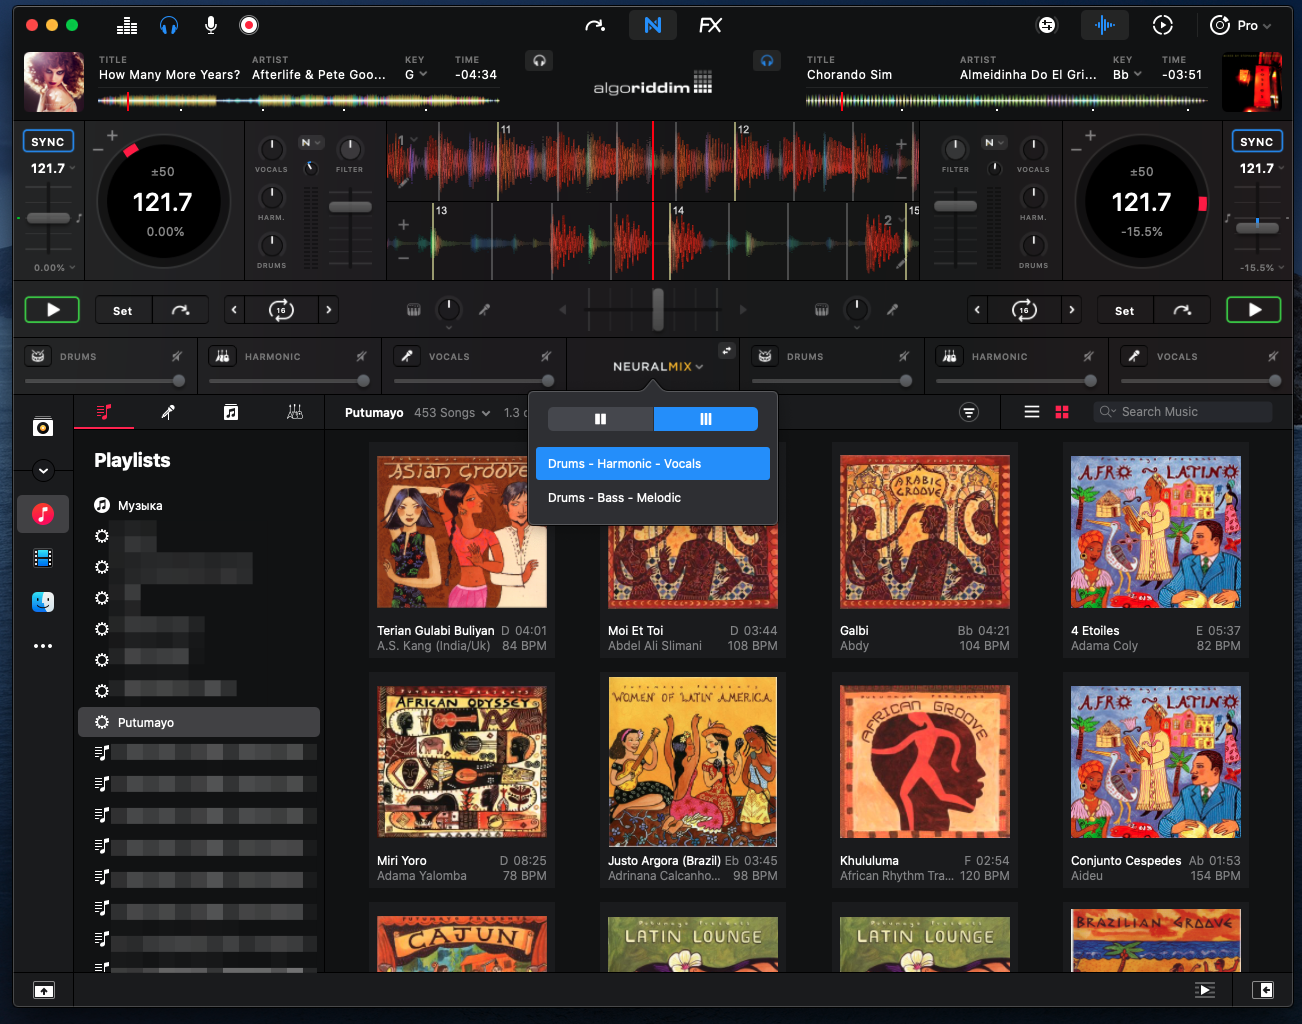Image resolution: width=1302 pixels, height=1024 pixels.
Task: Toggle left deck headphone cue button
Action: tap(539, 61)
